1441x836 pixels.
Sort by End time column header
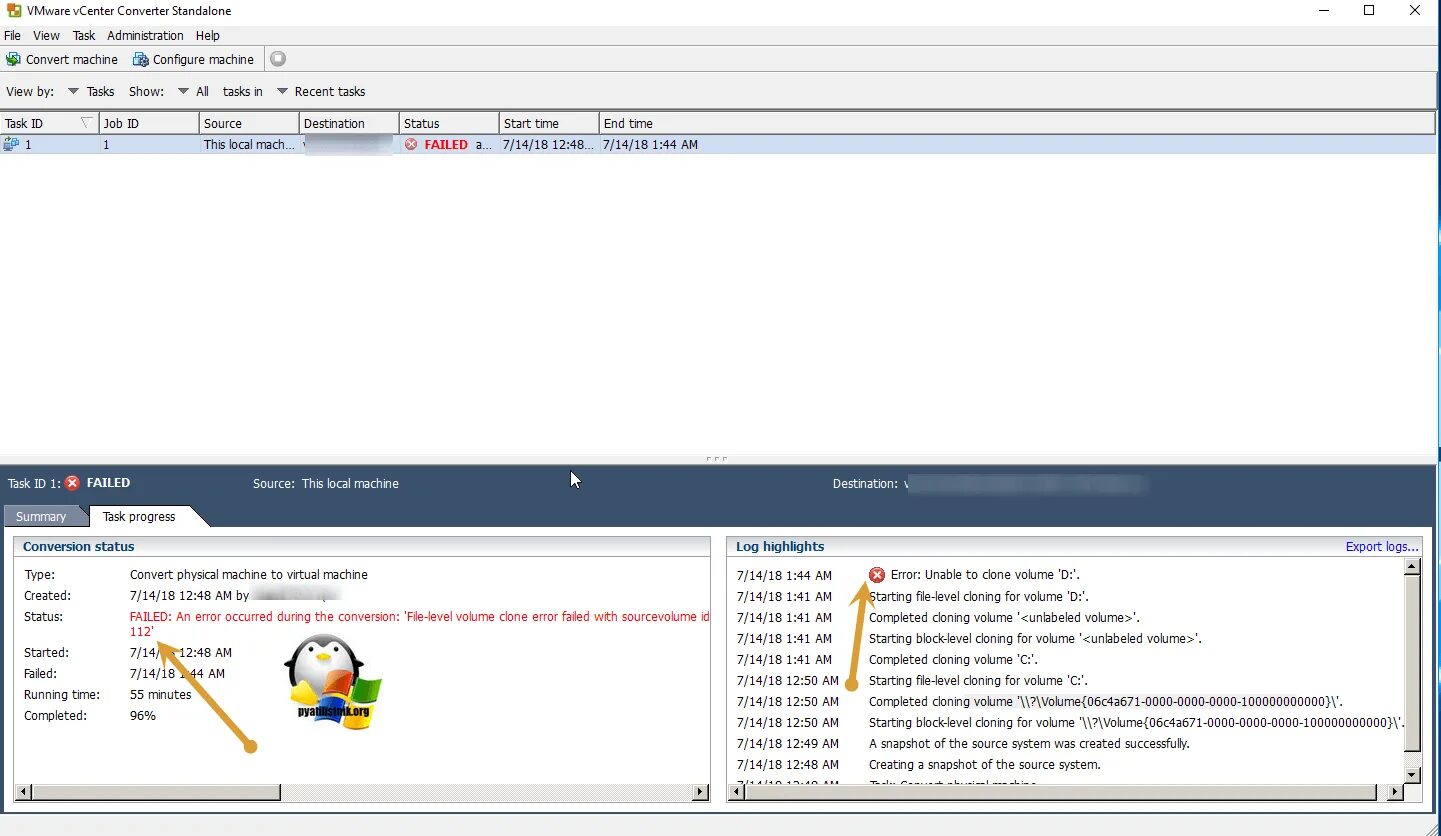pos(1017,123)
